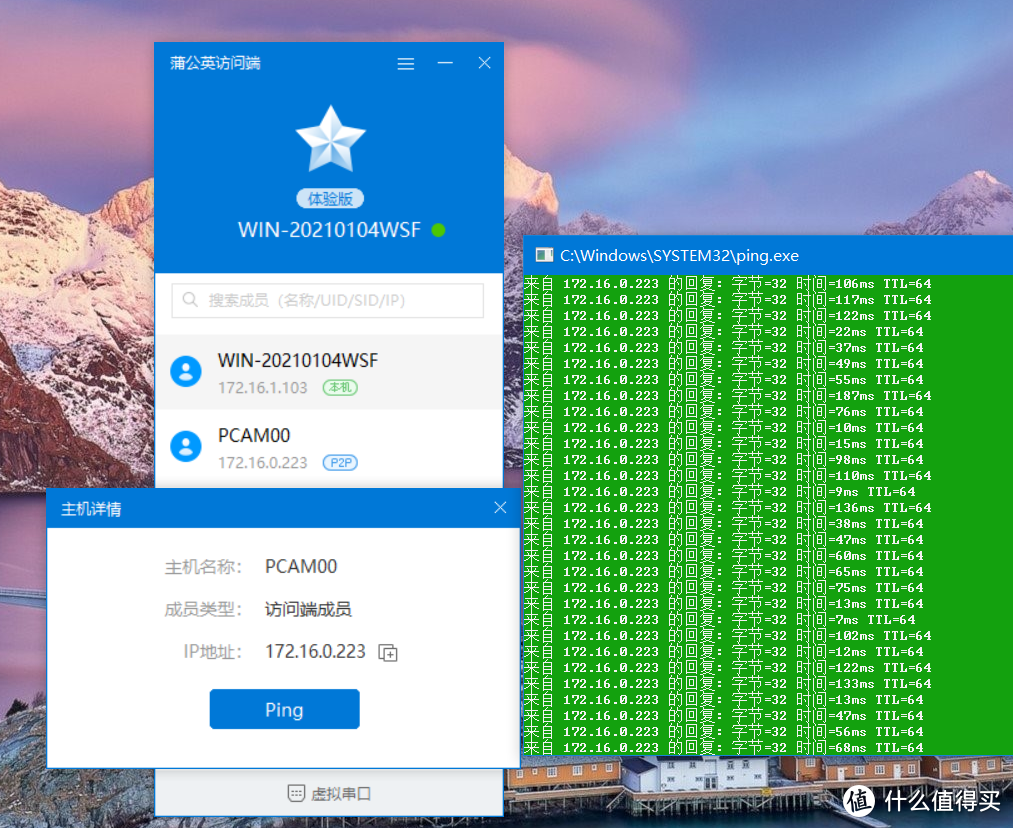Click the ping reply line with 时间=106ms
This screenshot has width=1013, height=828.
[727, 284]
